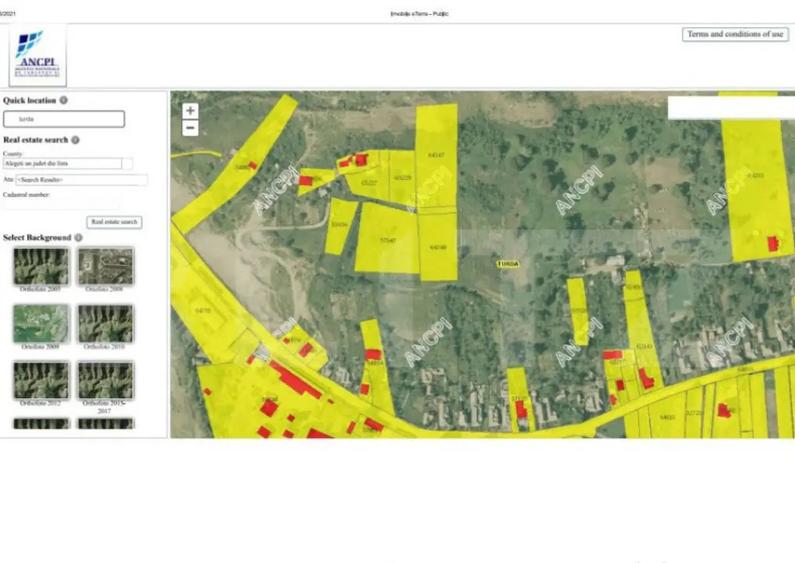Click the map zoom out minus button

(x=190, y=128)
